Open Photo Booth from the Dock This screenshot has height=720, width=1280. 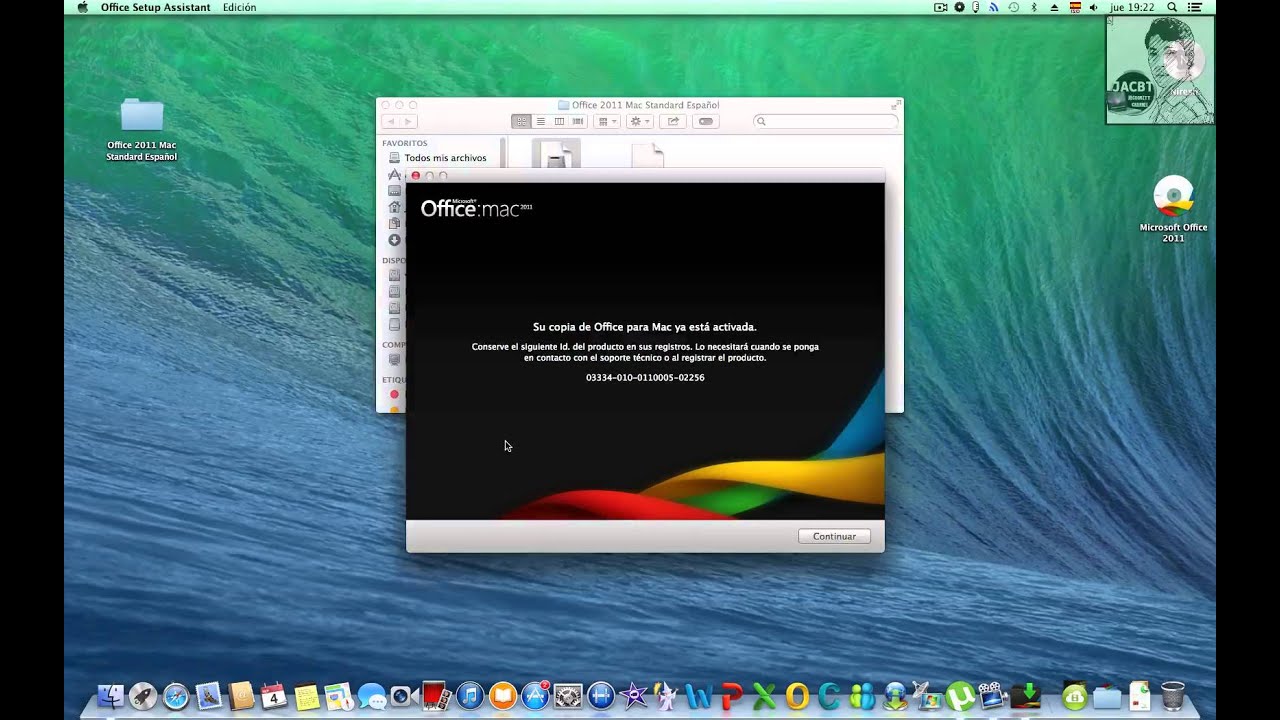click(436, 696)
